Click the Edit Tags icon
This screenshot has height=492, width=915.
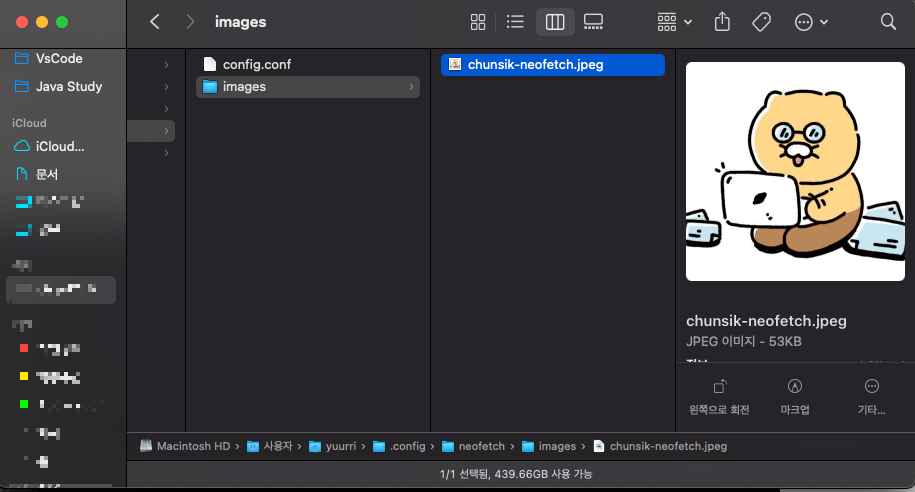[762, 22]
